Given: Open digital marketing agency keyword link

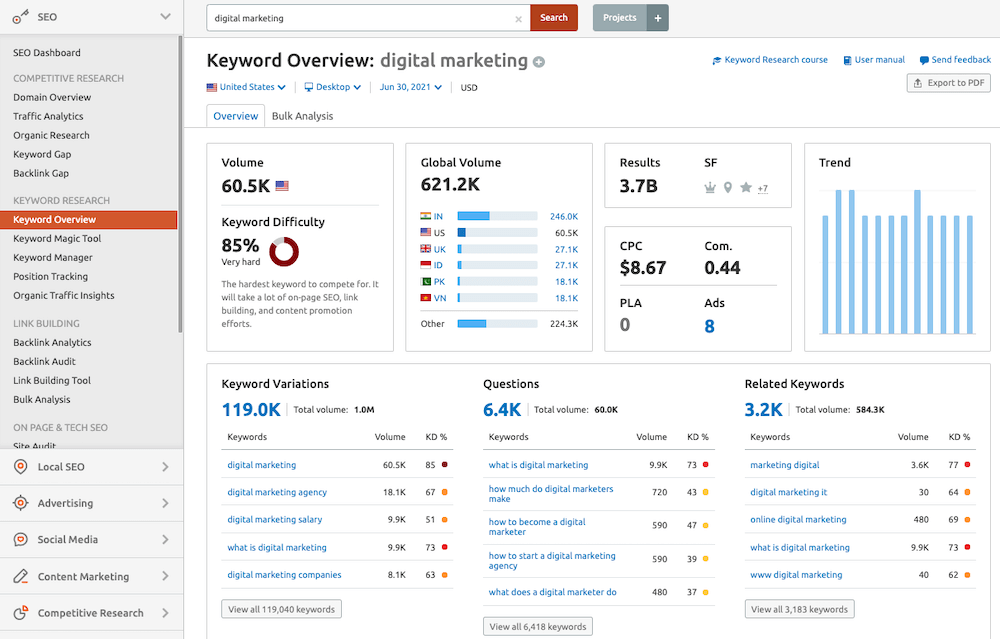Looking at the screenshot, I should 277,492.
